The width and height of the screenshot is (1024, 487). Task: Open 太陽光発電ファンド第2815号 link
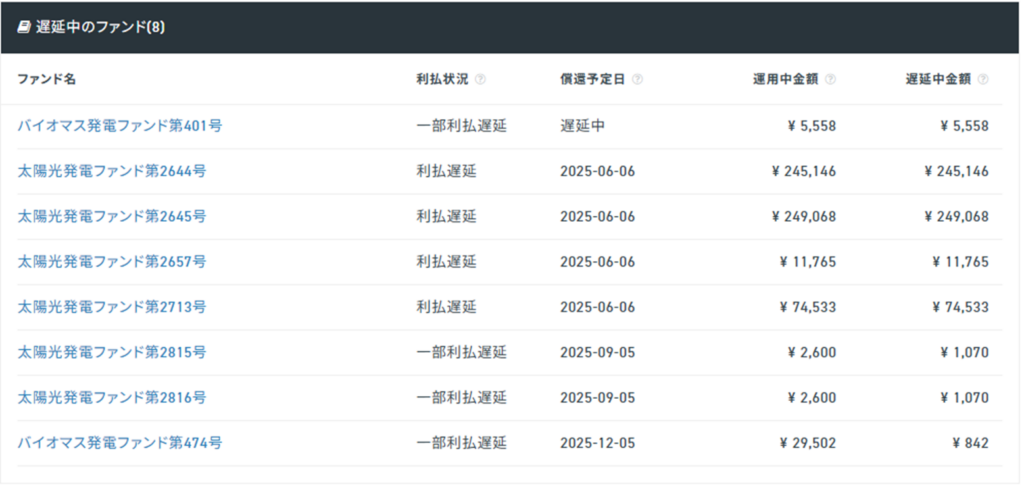click(112, 353)
